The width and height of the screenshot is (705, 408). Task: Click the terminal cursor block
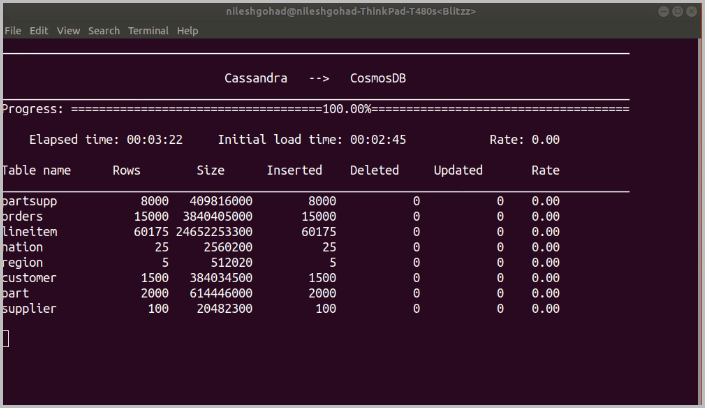5,338
